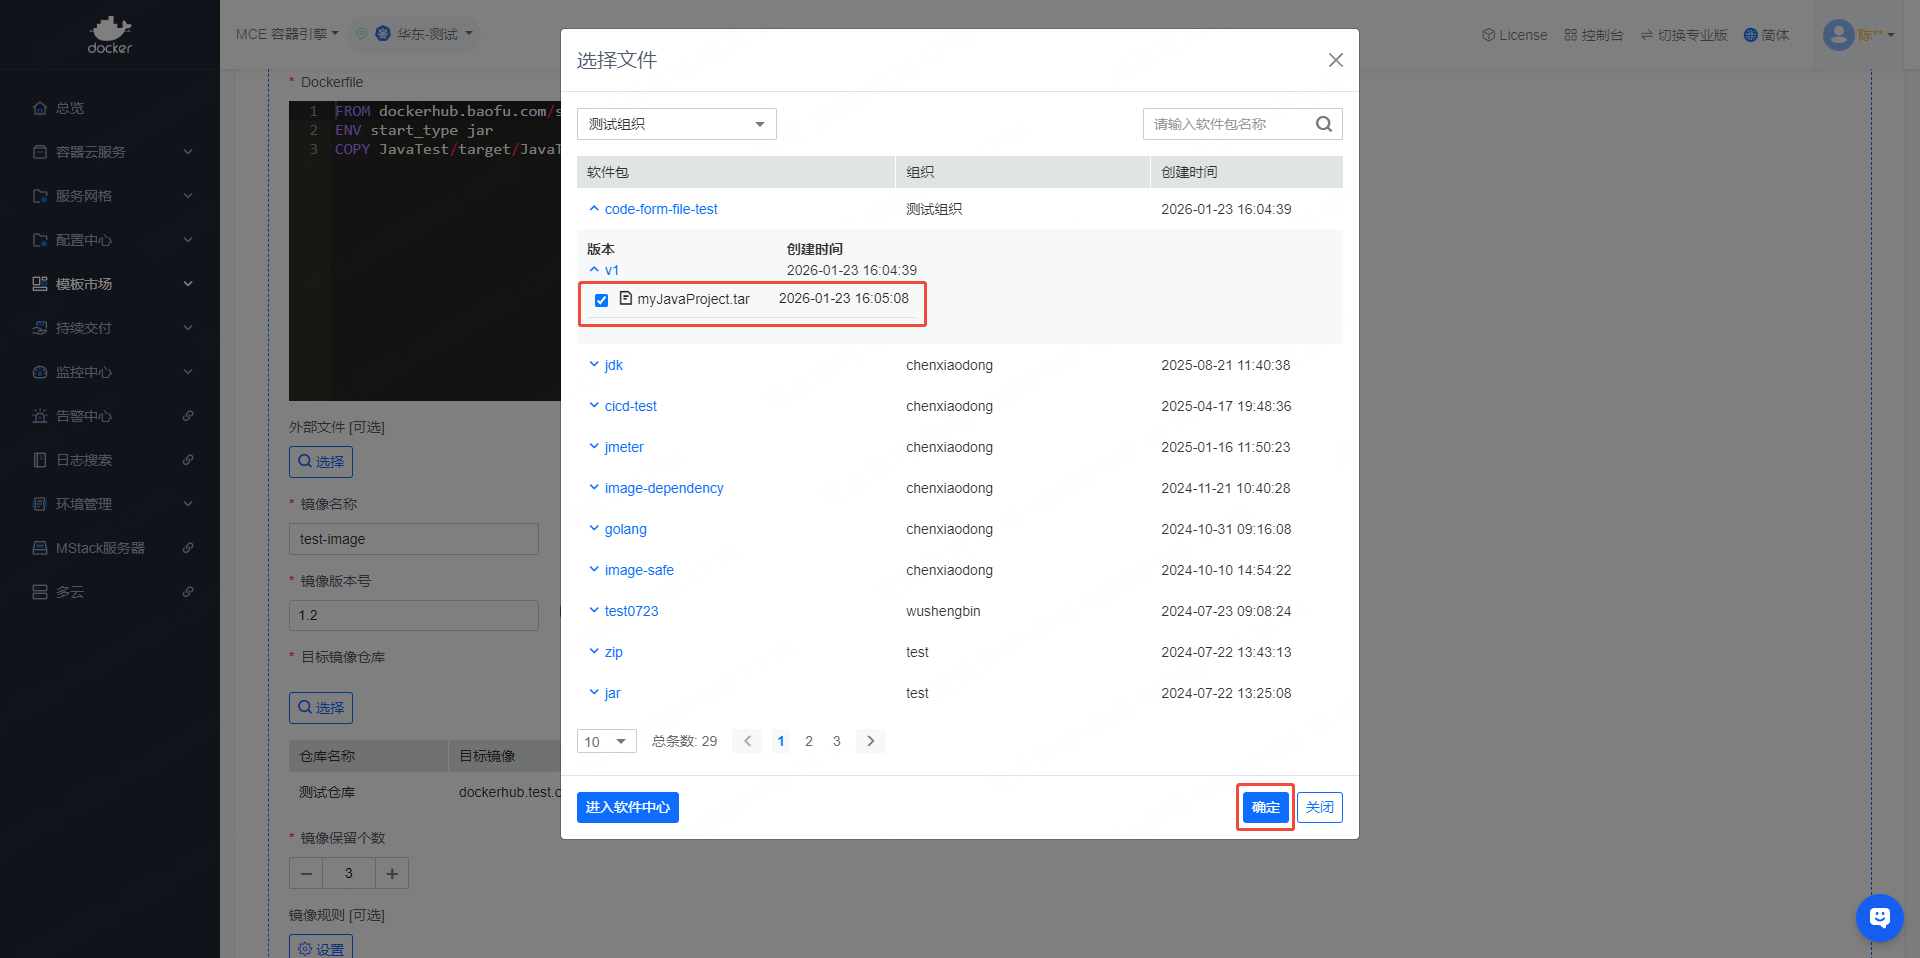Screen dimensions: 1920x958
Task: Open the page size dropdown showing 10
Action: click(x=606, y=741)
